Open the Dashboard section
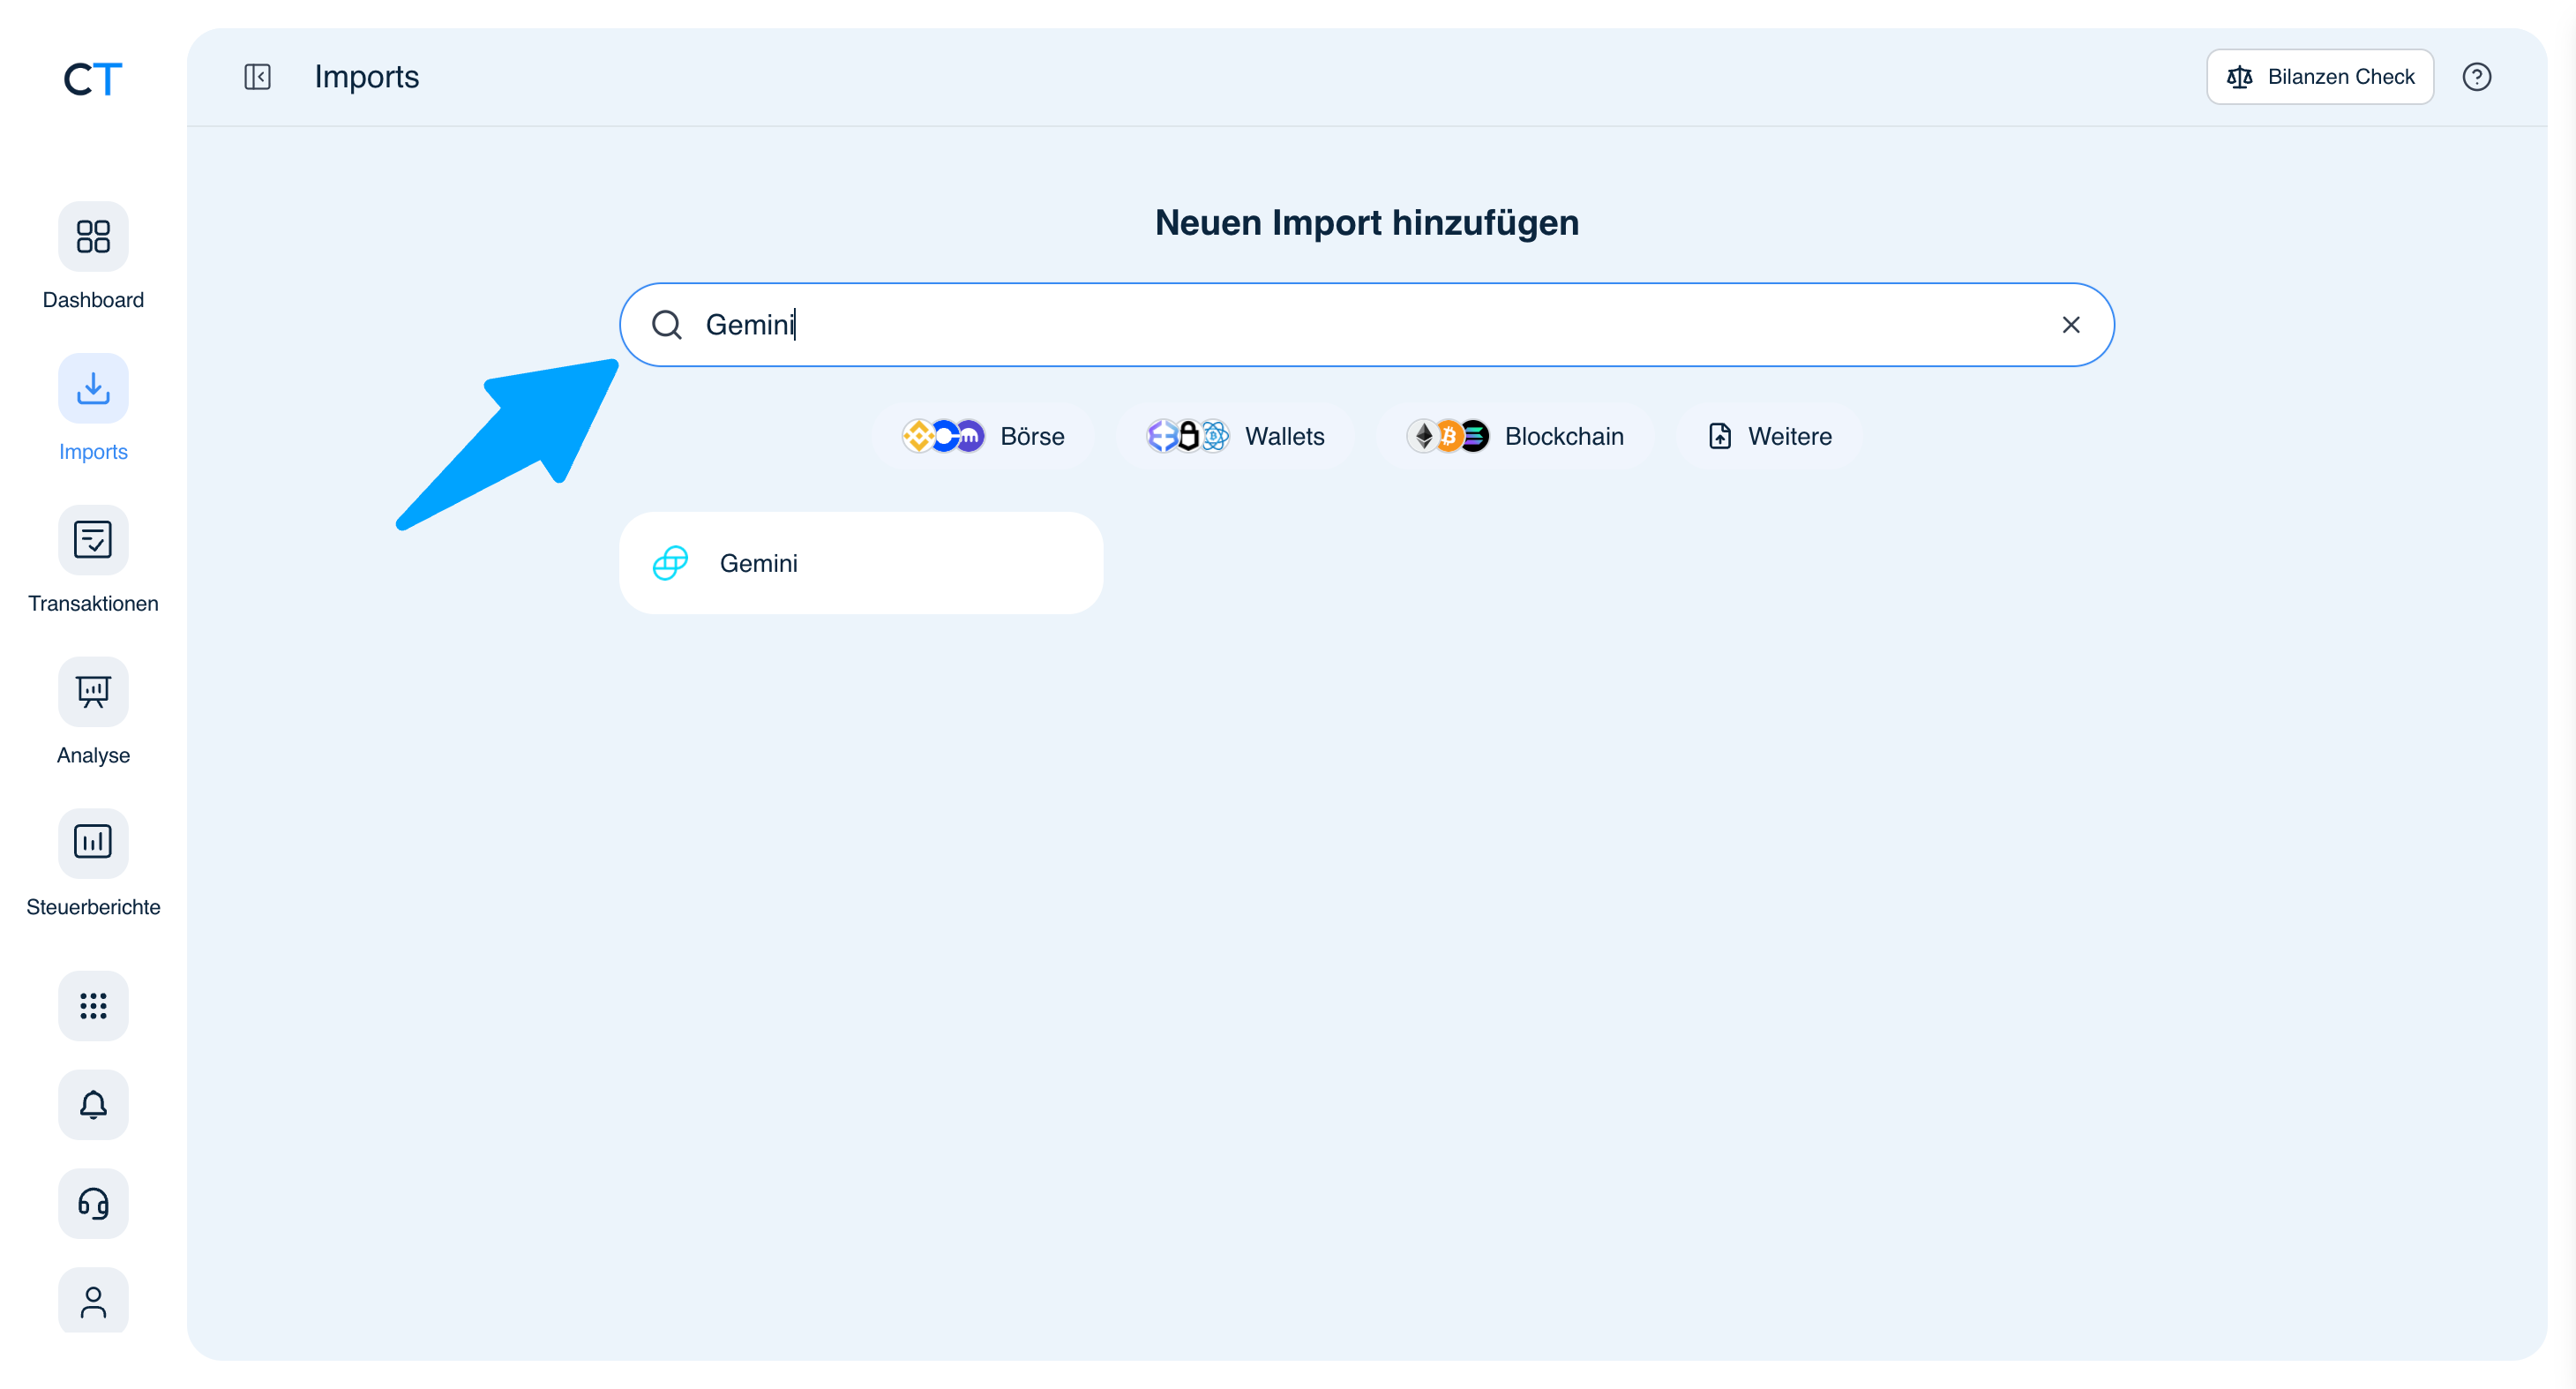The height and width of the screenshot is (1389, 2576). pos(93,257)
